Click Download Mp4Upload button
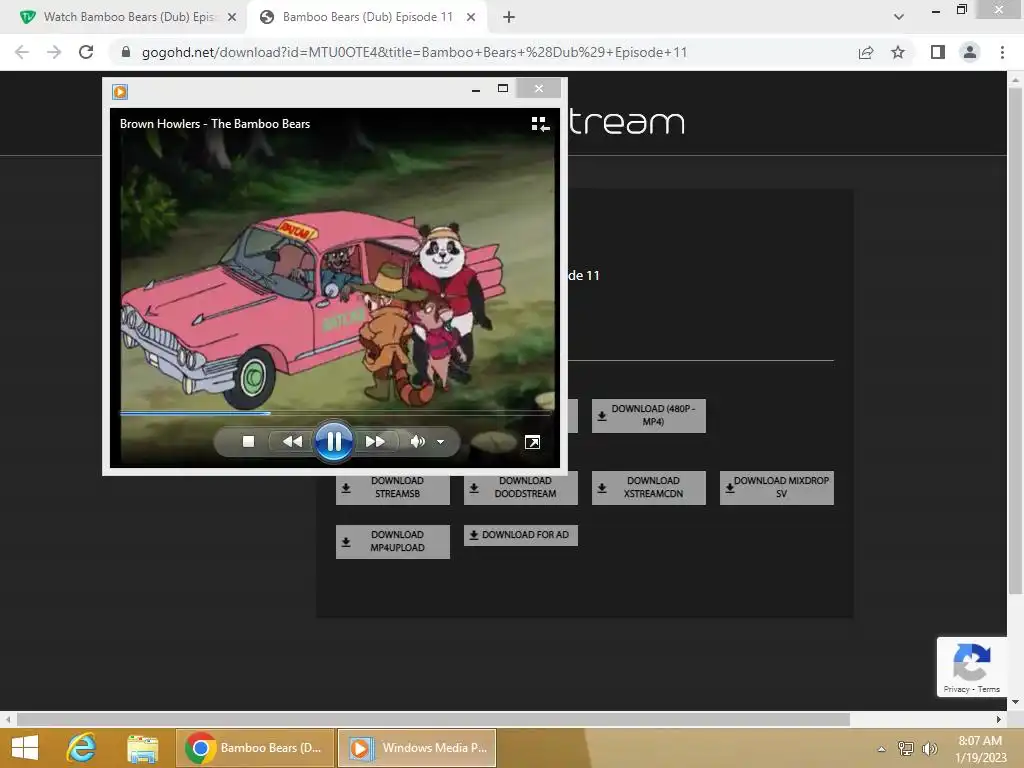This screenshot has width=1024, height=768. [x=392, y=541]
